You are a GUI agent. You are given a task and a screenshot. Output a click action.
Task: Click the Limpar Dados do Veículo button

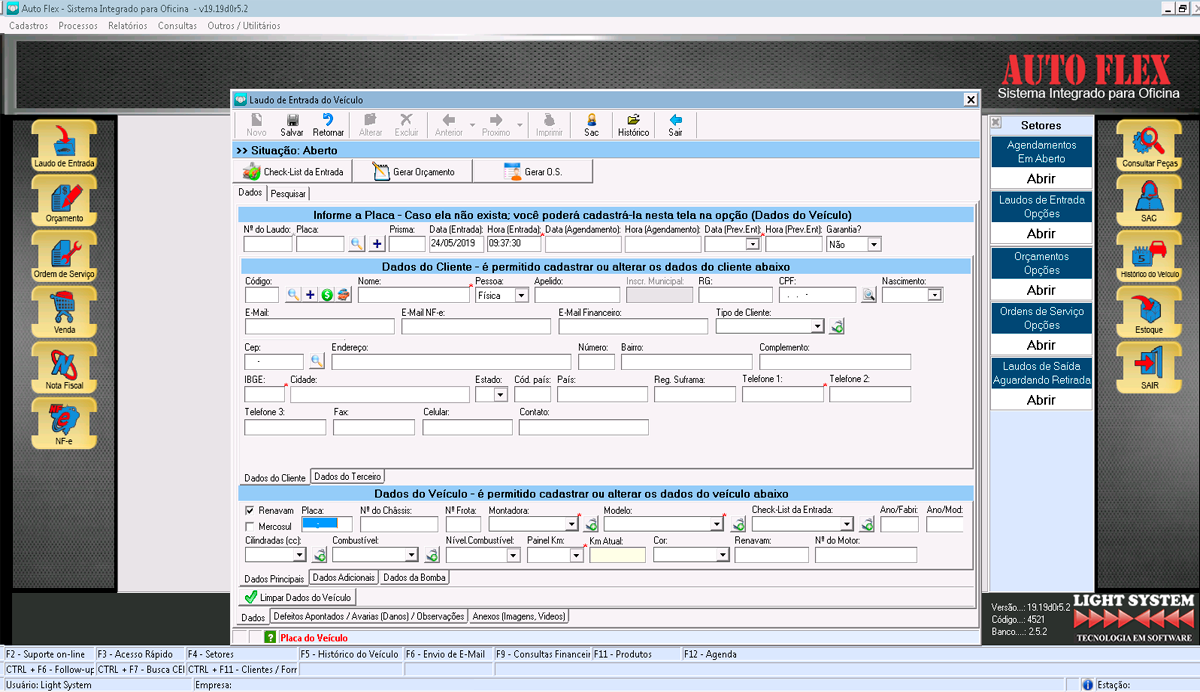pos(297,597)
